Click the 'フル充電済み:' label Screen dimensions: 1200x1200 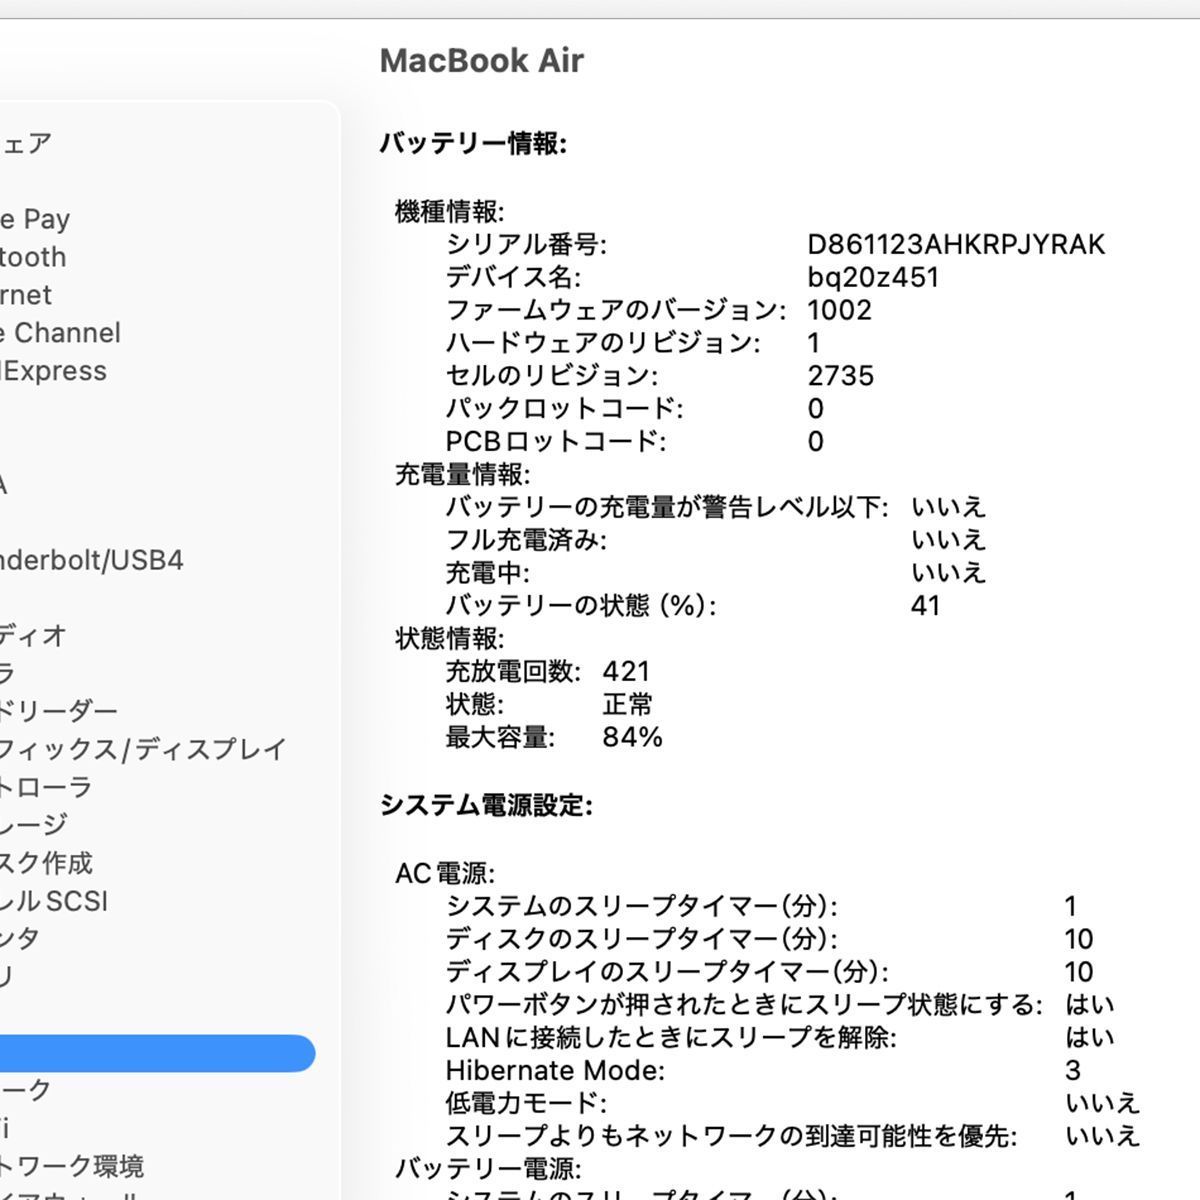tap(526, 540)
